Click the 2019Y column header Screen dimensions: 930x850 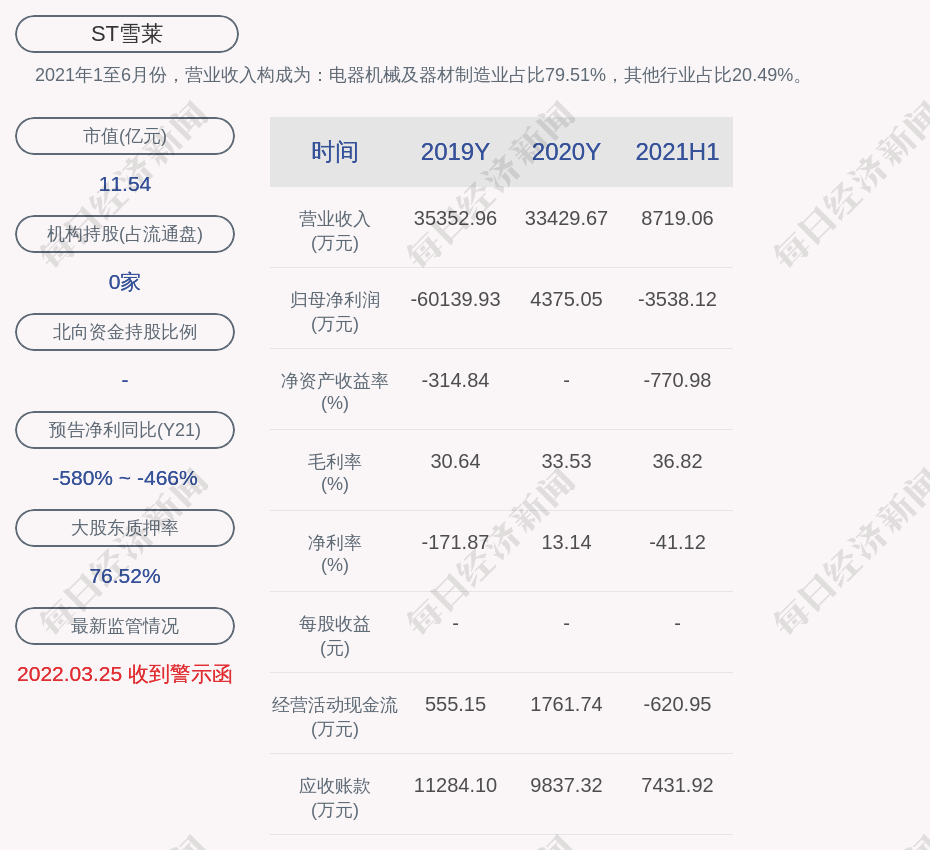(455, 152)
